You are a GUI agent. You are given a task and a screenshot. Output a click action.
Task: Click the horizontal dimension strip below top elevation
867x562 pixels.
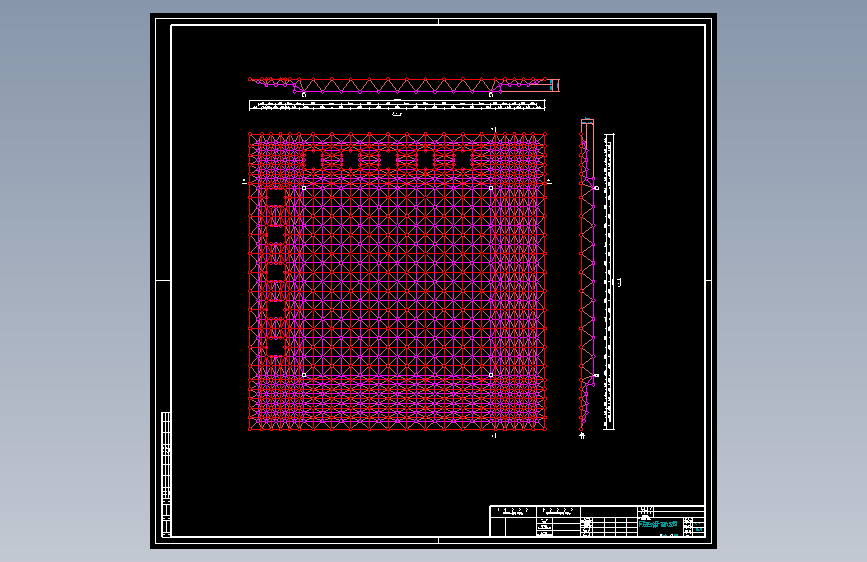pyautogui.click(x=397, y=105)
